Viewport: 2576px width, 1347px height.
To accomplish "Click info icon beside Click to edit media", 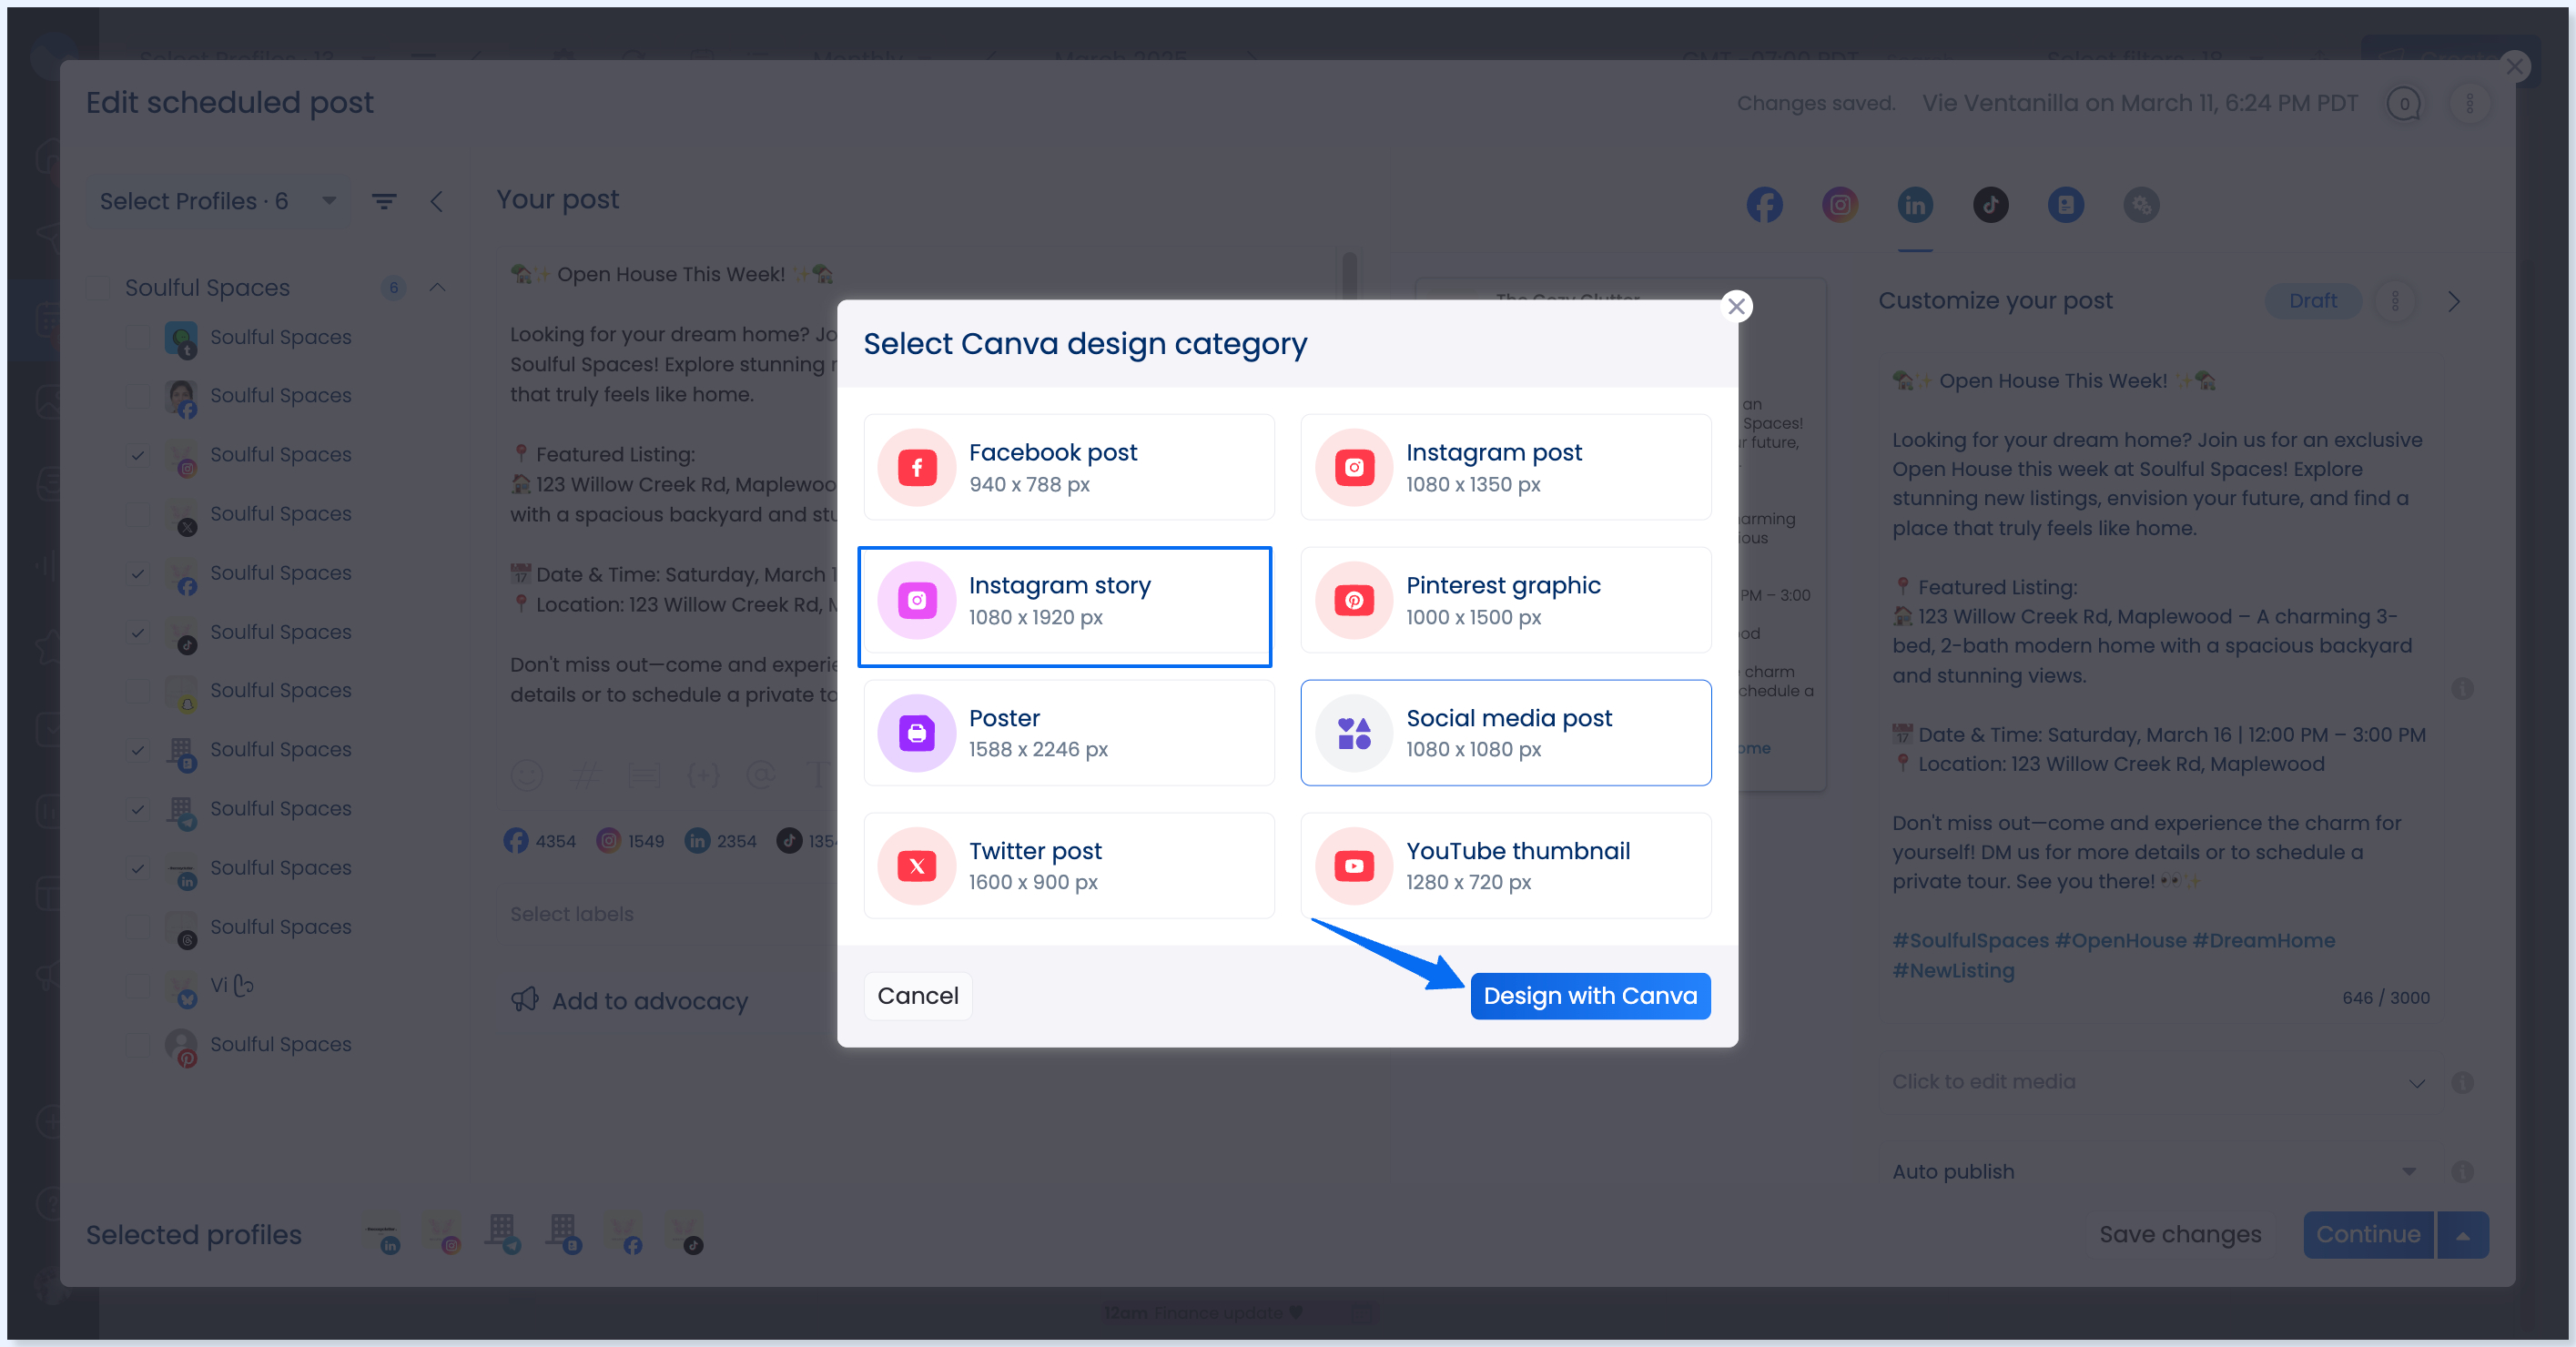I will click(2463, 1082).
